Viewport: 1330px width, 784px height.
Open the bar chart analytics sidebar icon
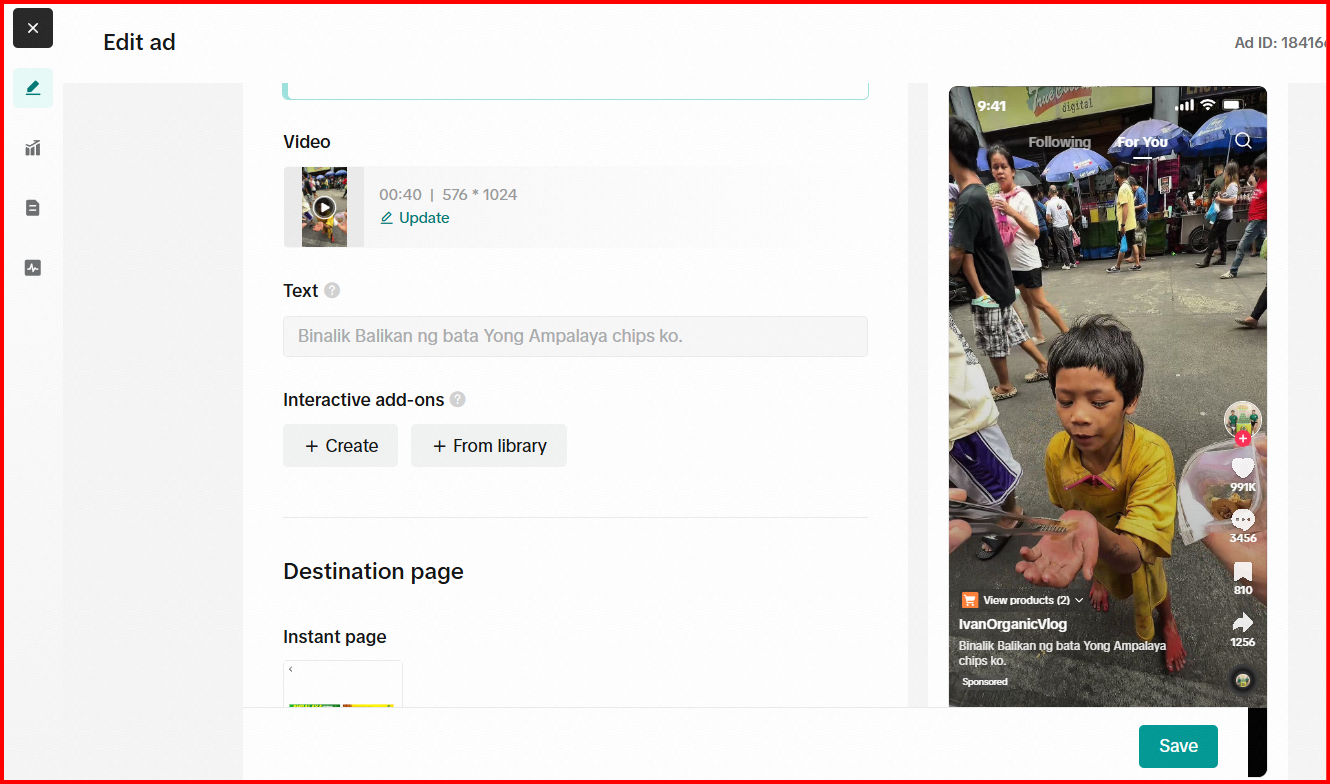point(33,148)
